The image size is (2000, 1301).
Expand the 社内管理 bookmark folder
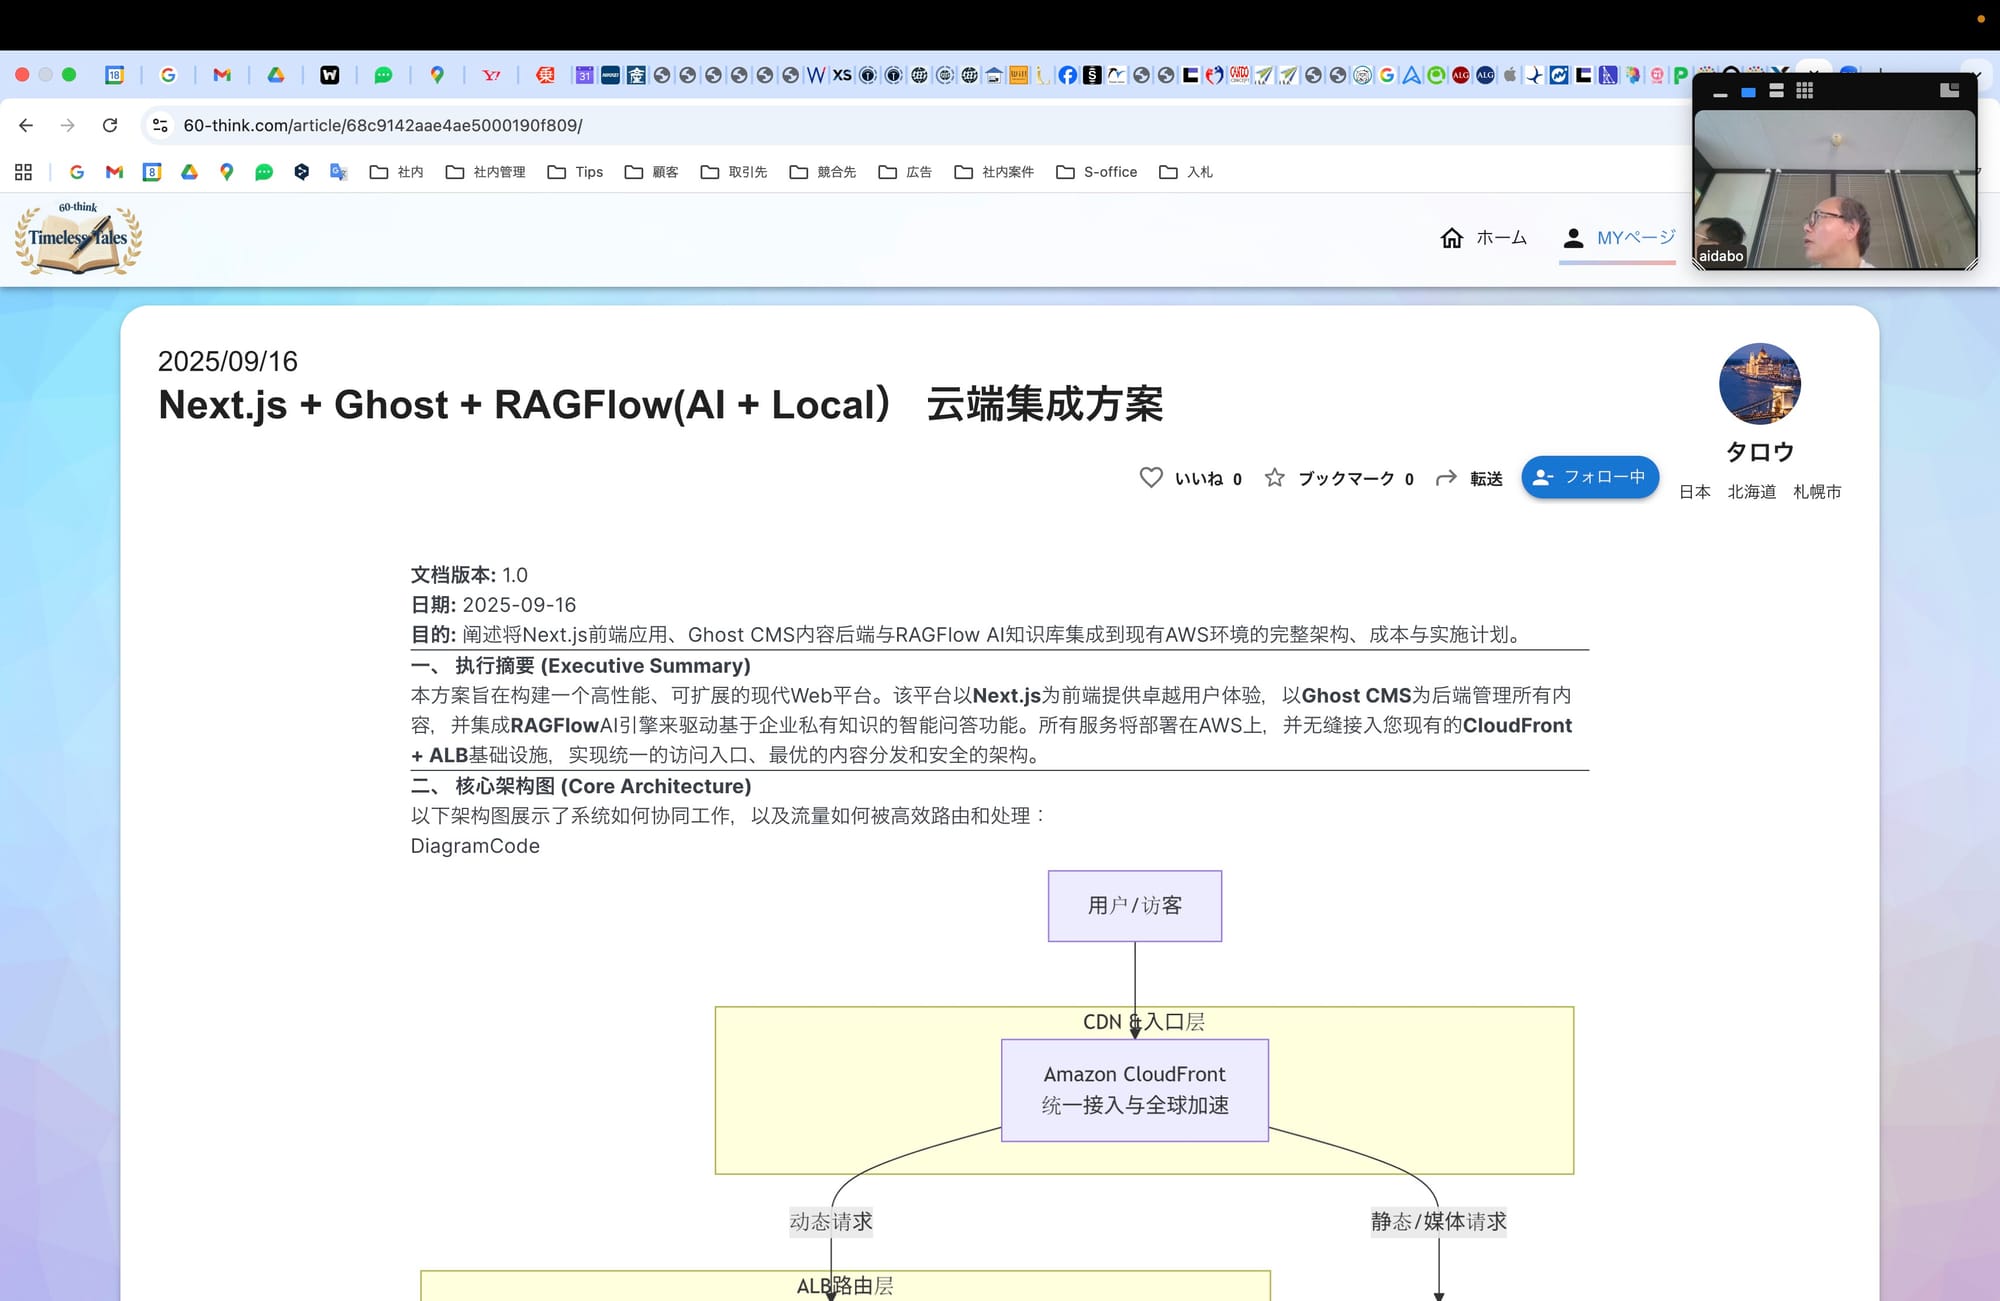[485, 172]
